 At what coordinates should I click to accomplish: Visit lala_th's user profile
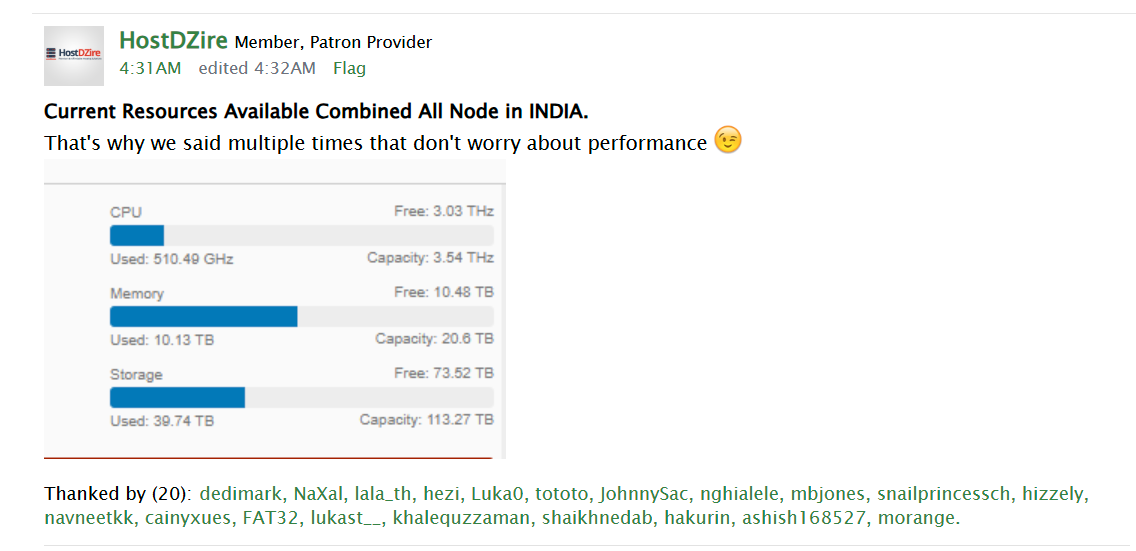(x=384, y=493)
